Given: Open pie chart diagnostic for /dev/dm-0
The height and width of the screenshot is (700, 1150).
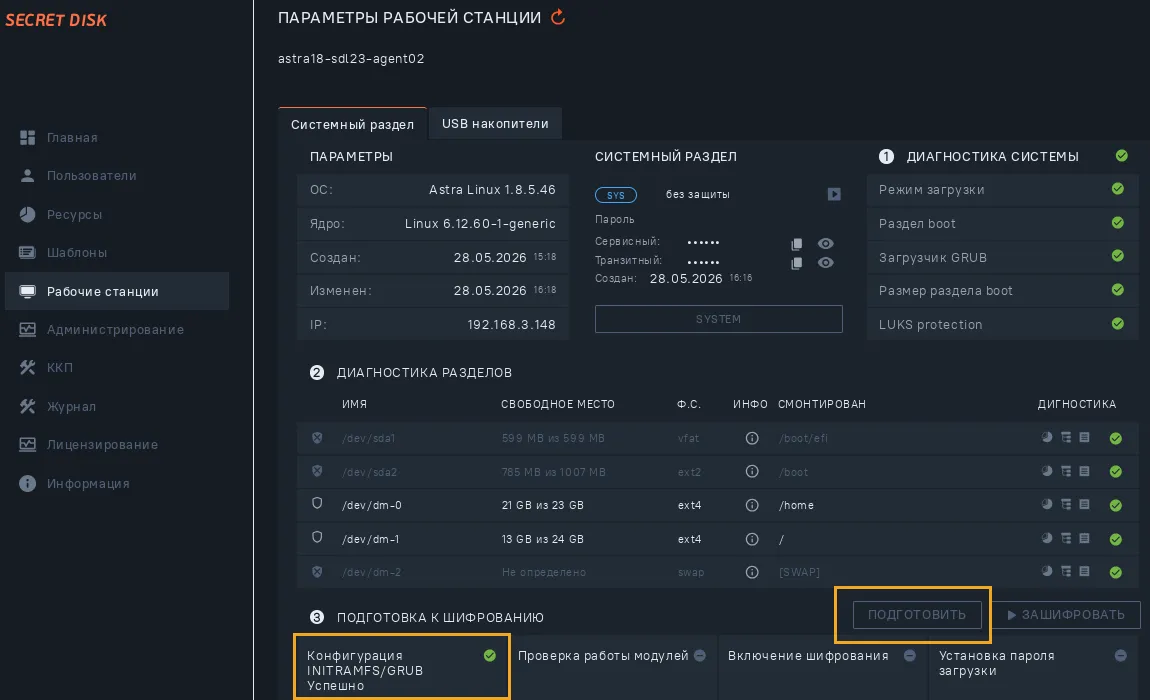Looking at the screenshot, I should (1047, 504).
